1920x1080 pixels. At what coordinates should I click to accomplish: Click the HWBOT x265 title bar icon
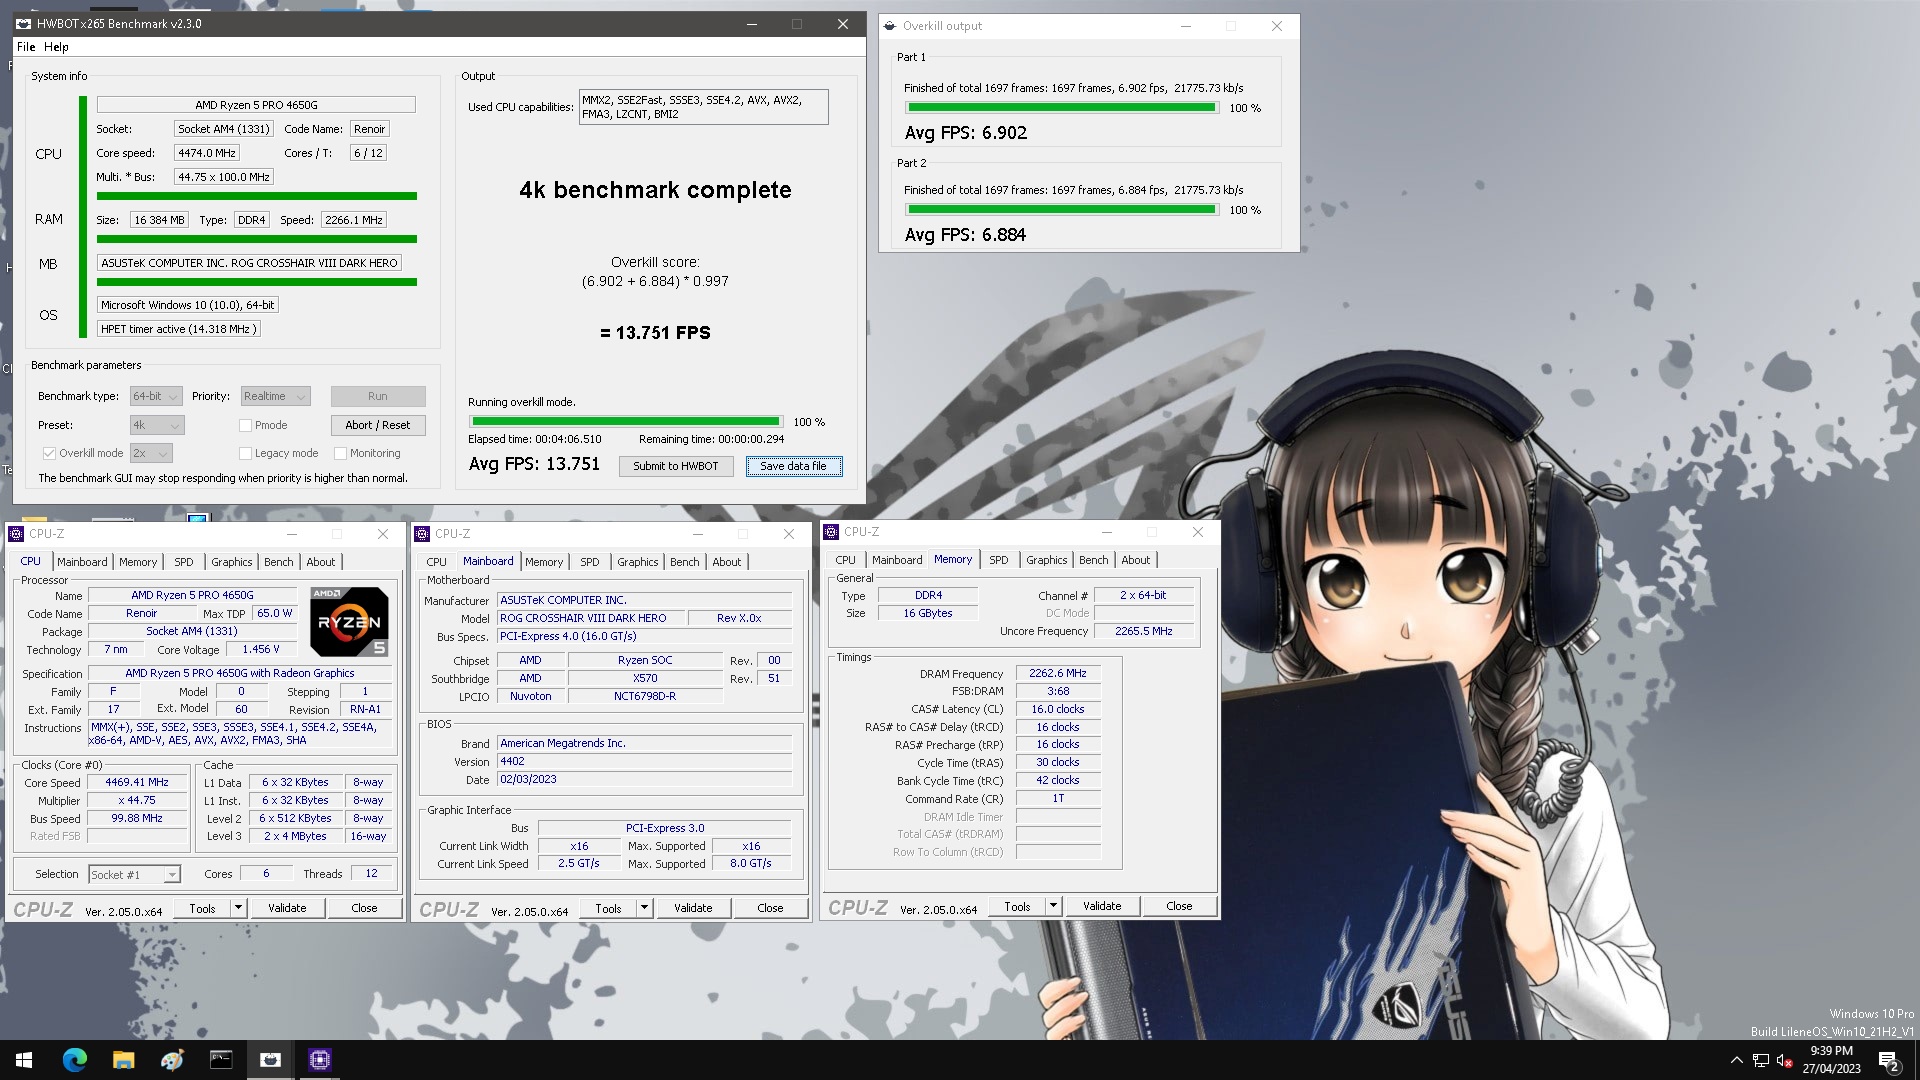pyautogui.click(x=24, y=24)
